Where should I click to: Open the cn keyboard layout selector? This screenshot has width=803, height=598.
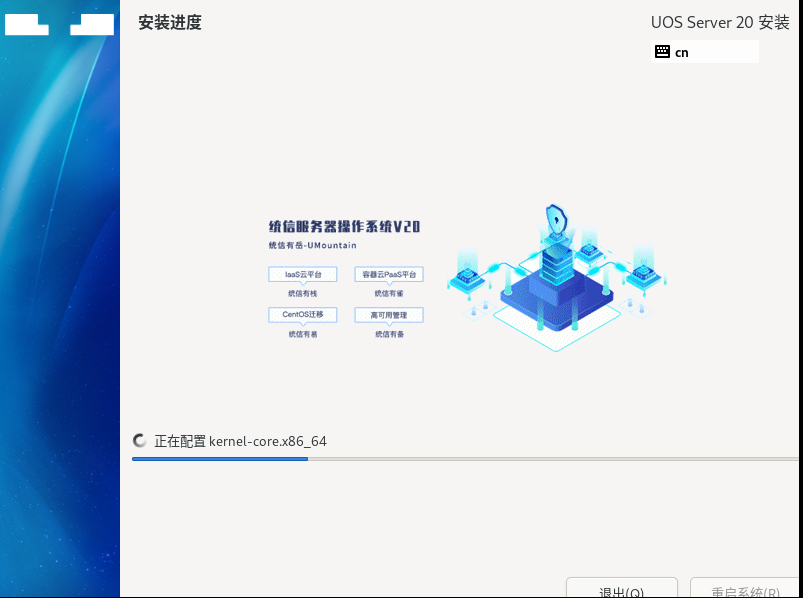click(x=705, y=52)
